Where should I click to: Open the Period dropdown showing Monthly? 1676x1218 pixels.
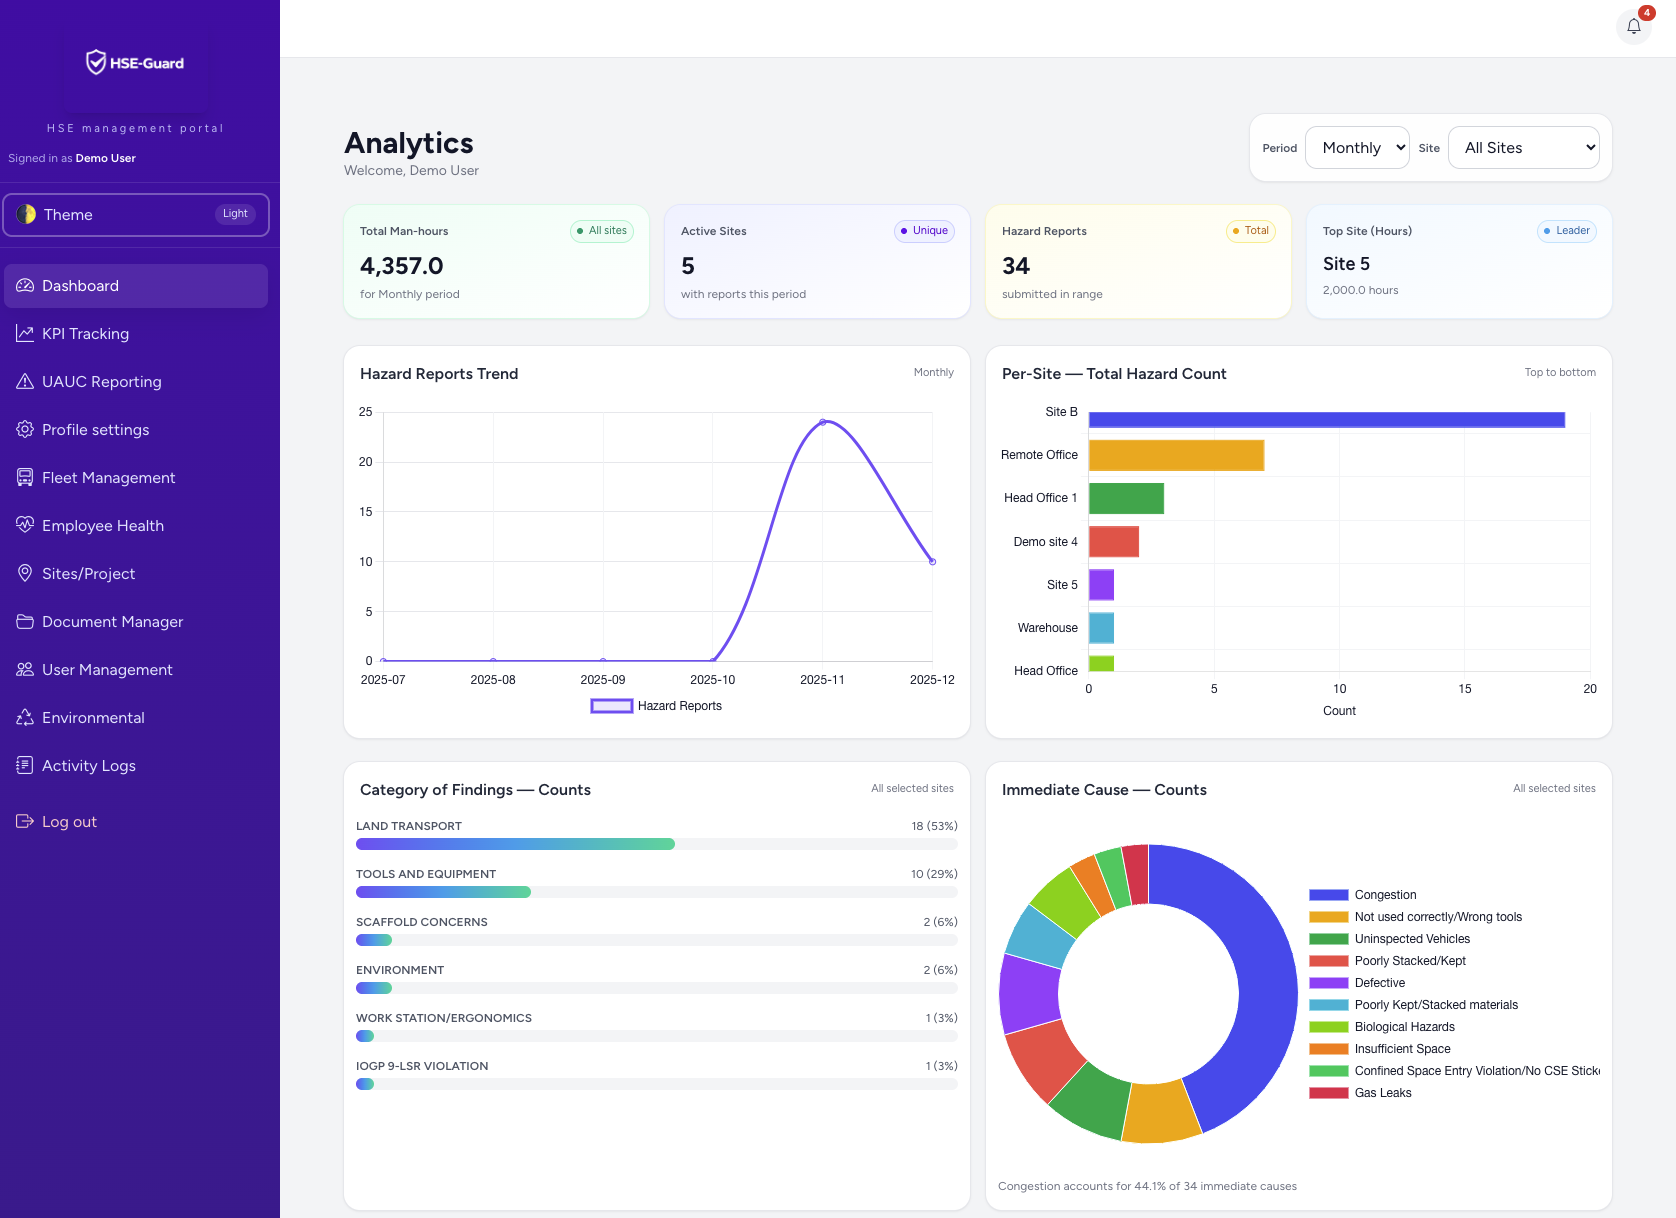tap(1357, 147)
